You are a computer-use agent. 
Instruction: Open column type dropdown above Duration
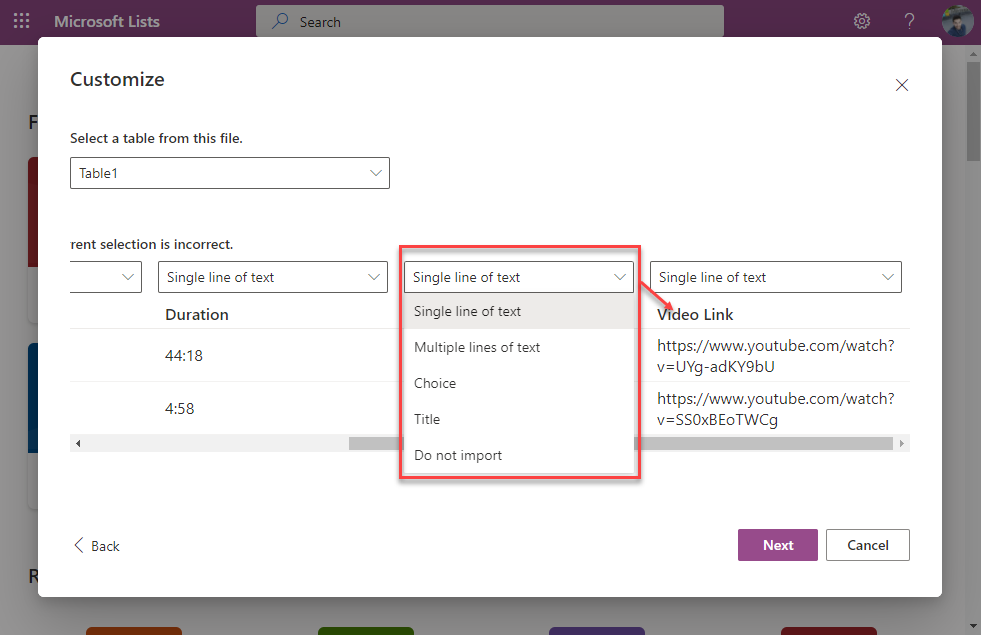(272, 277)
